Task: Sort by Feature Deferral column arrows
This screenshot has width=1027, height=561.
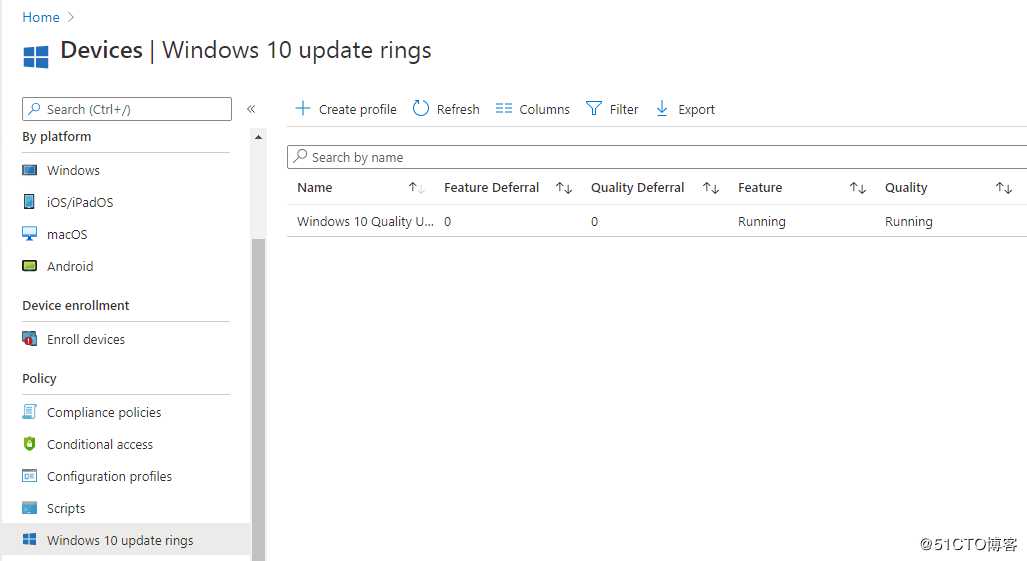Action: click(x=564, y=188)
